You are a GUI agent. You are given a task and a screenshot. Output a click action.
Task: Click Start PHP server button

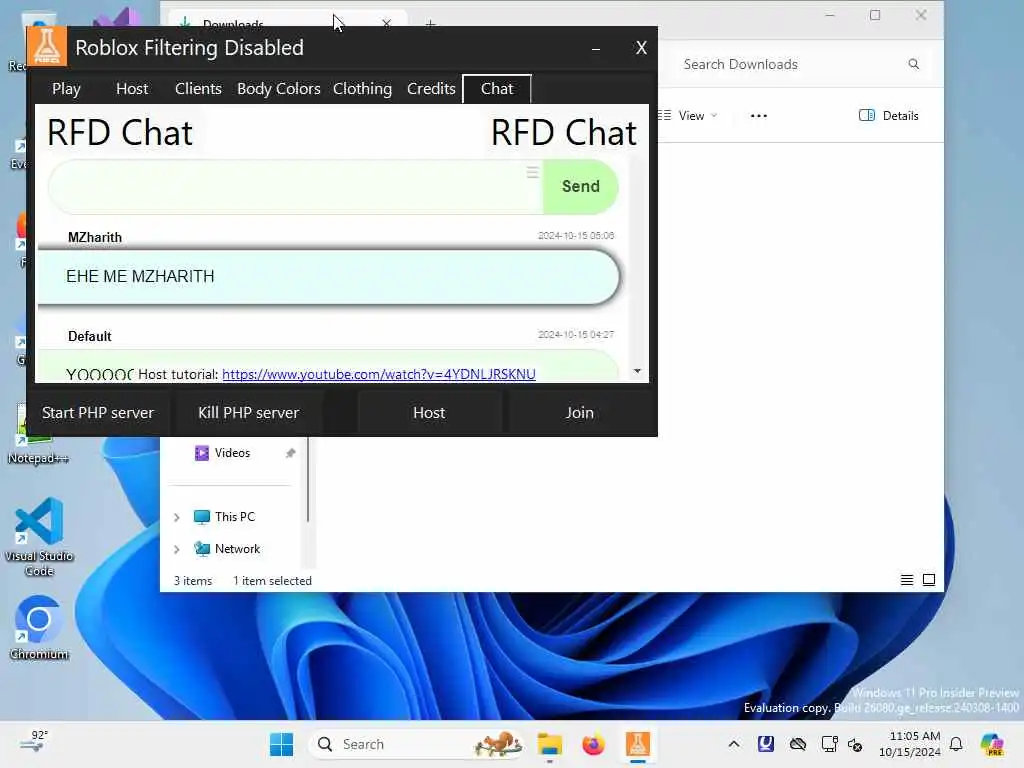click(98, 413)
